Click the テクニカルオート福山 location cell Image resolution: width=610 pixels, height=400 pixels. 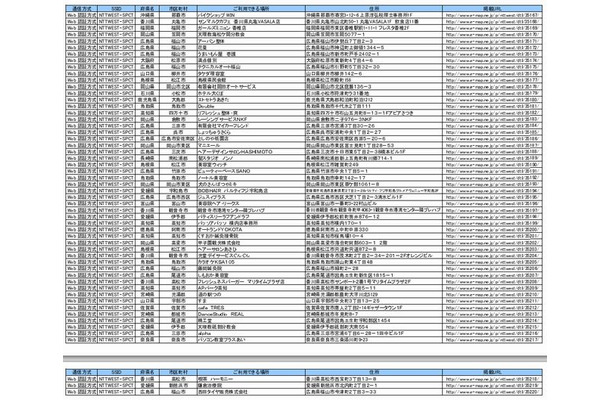[251, 67]
